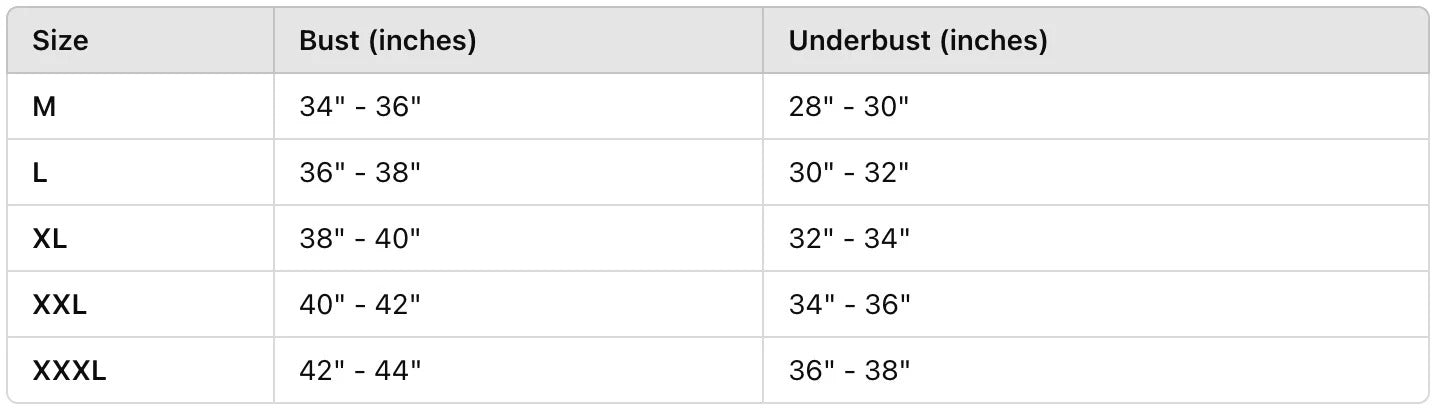Click the bust value 42" - 44"
This screenshot has height=412, width=1440.
pyautogui.click(x=360, y=371)
